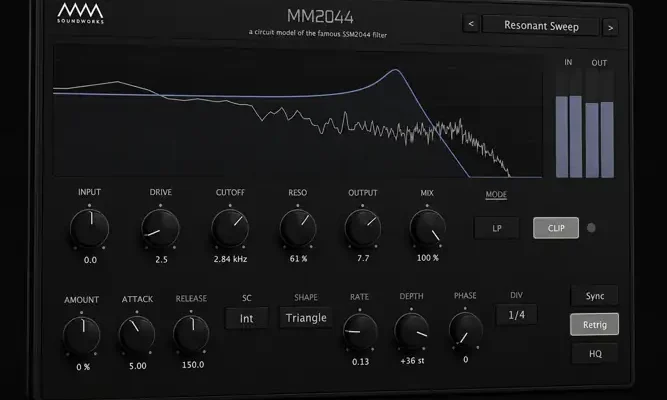Toggle the CLIP button
Screen dimensions: 667x400
(556, 228)
